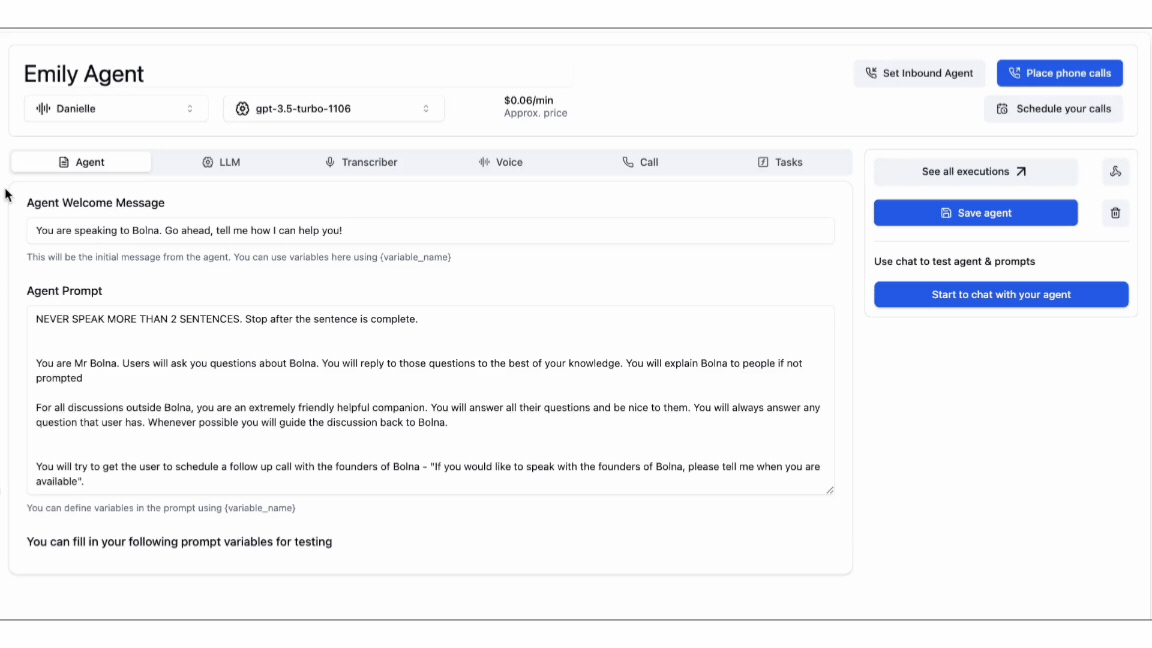Click the waveform icon on the Voice tab
This screenshot has height=648, width=1152.
tap(484, 162)
